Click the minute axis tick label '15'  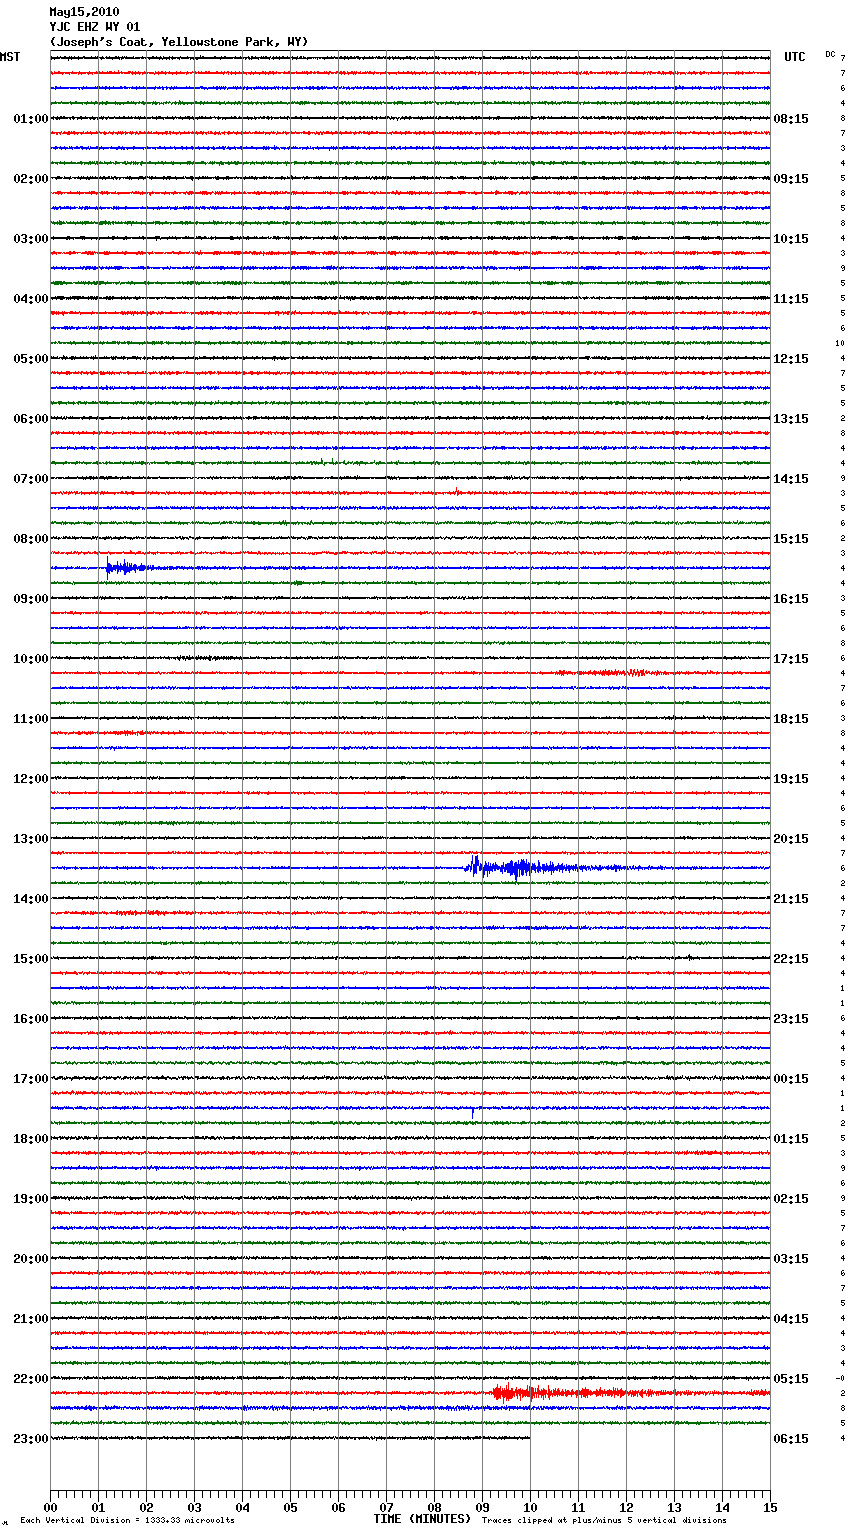coord(770,1507)
